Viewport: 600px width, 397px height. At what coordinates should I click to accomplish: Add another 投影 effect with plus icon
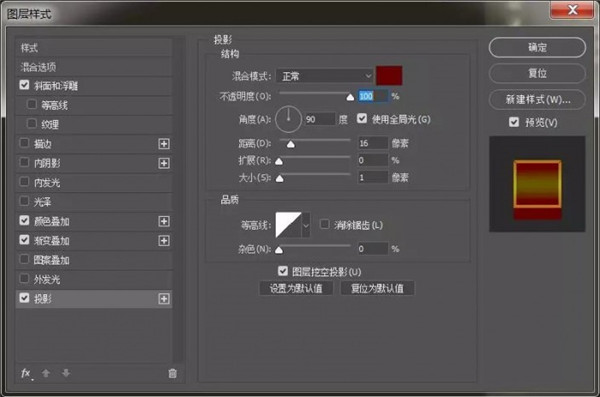[x=164, y=299]
